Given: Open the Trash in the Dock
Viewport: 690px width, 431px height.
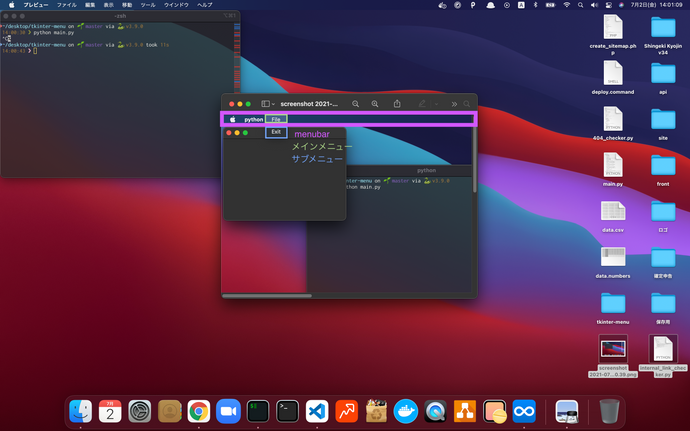Looking at the screenshot, I should pos(609,411).
